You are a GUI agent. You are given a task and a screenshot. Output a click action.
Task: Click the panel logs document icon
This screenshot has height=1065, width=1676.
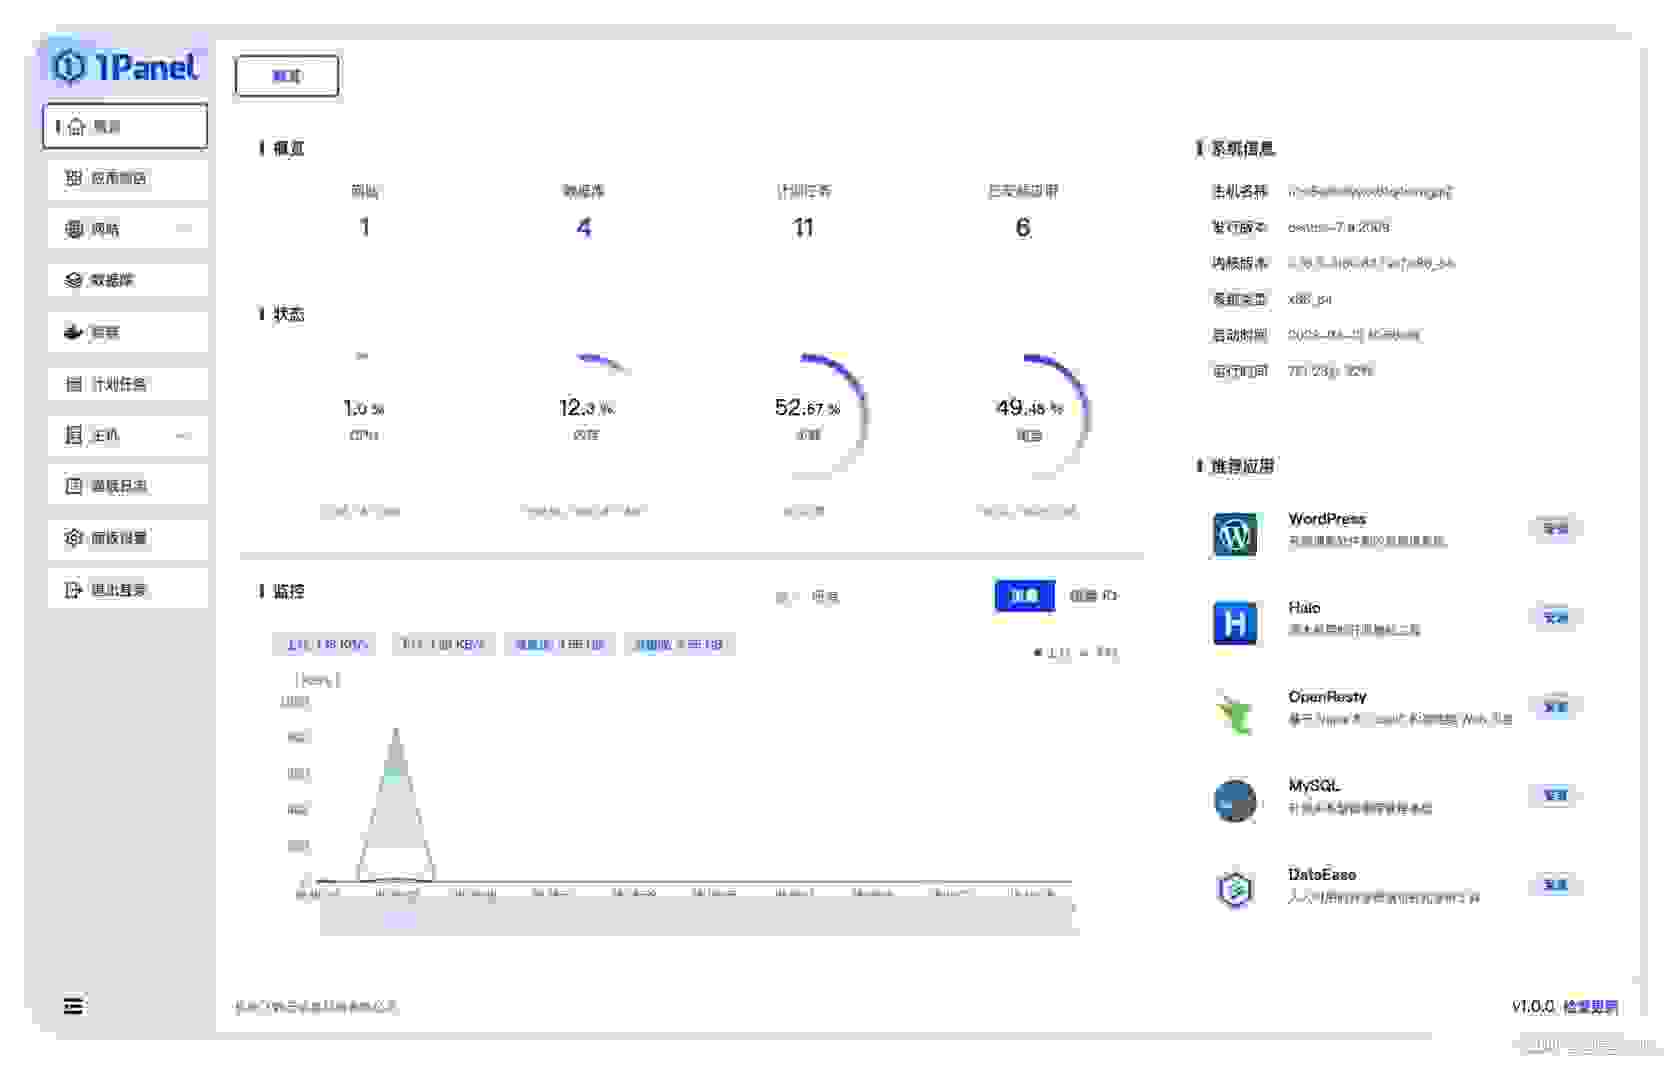[73, 486]
